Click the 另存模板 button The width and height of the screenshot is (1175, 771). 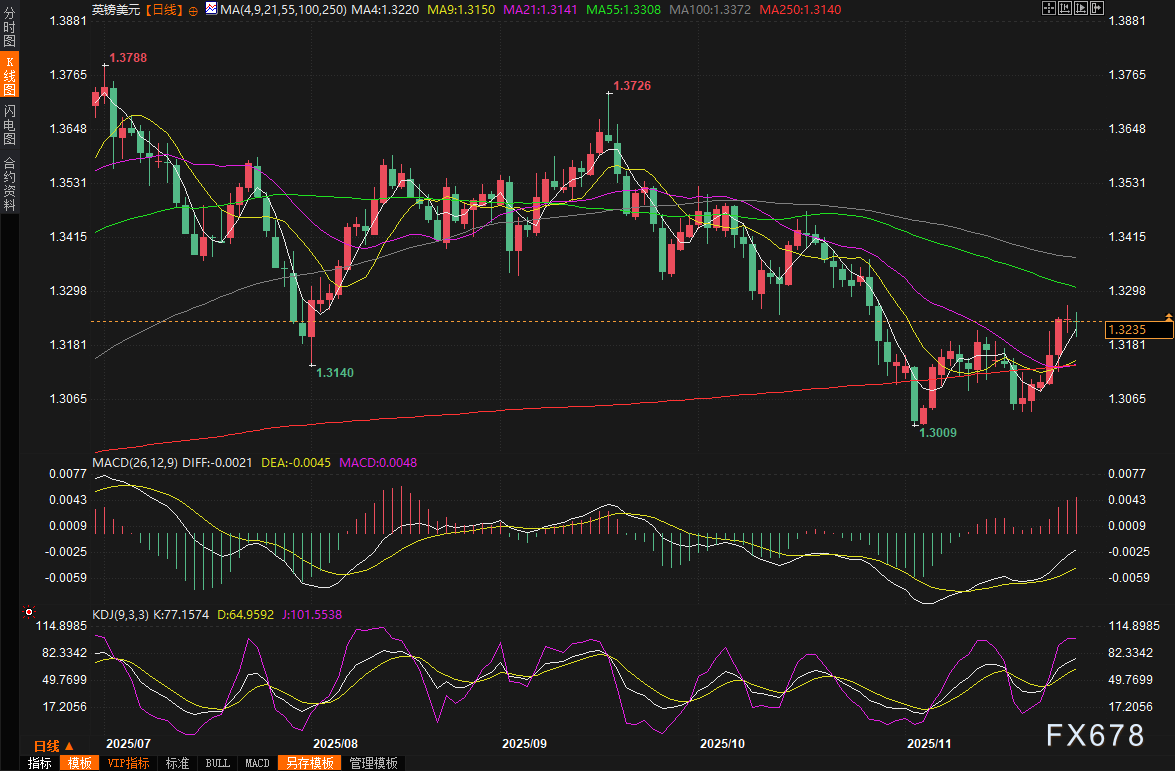[x=309, y=763]
